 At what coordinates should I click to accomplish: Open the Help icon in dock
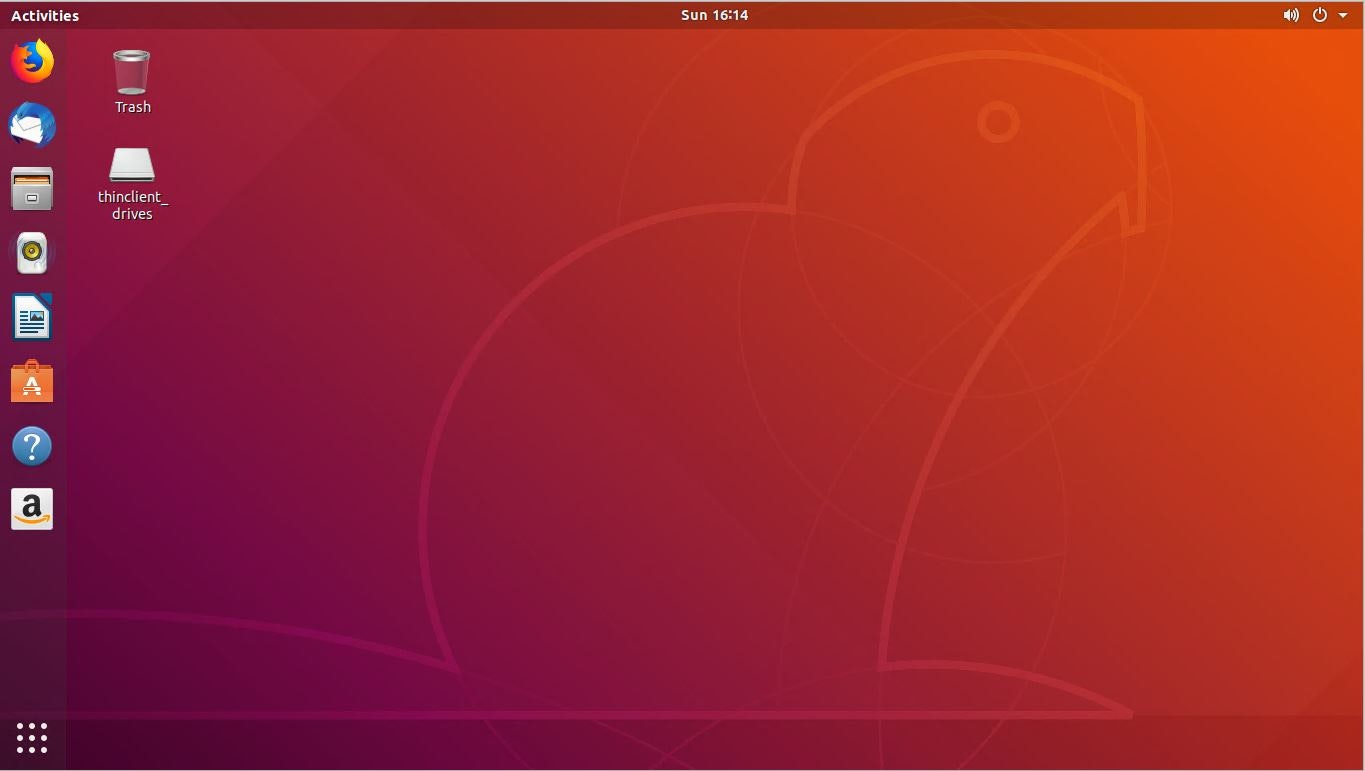(32, 446)
